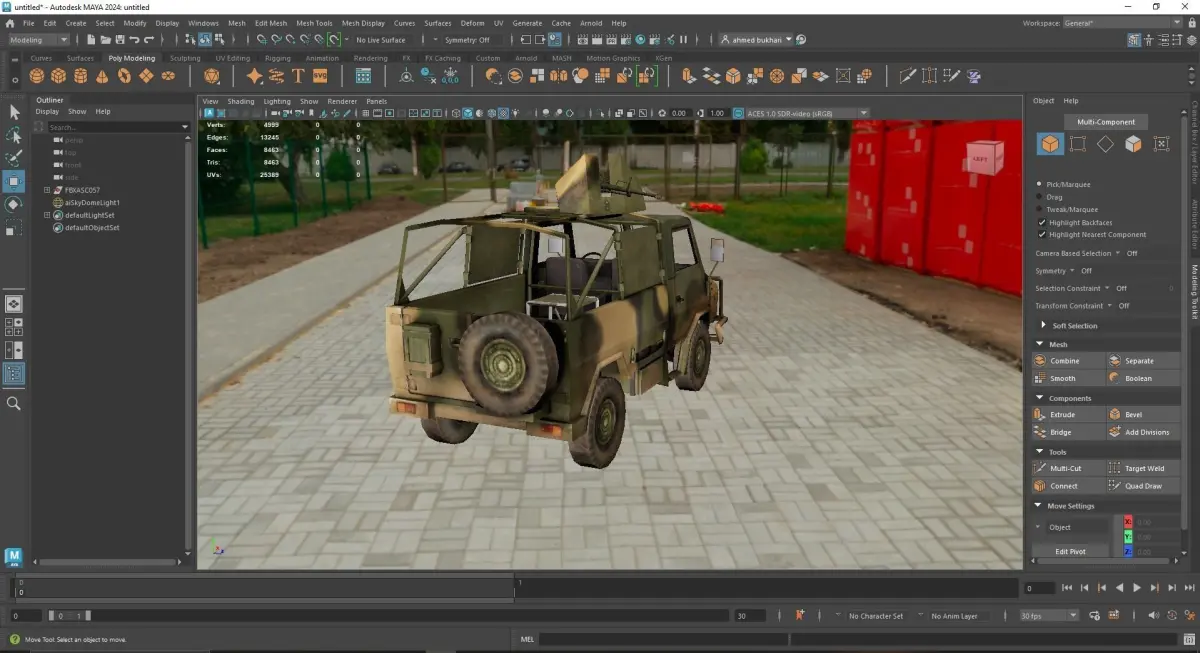Image resolution: width=1200 pixels, height=653 pixels.
Task: Click the Edit Pivot button
Action: pos(1070,551)
